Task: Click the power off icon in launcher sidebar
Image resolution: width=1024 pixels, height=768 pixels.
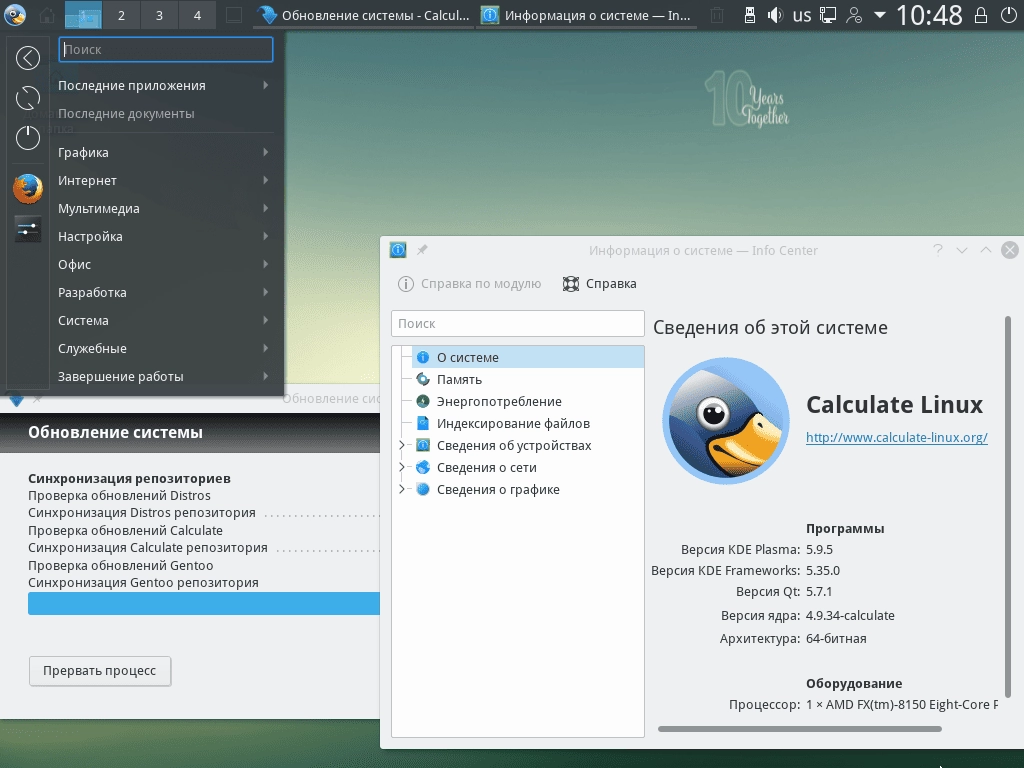Action: [27, 138]
